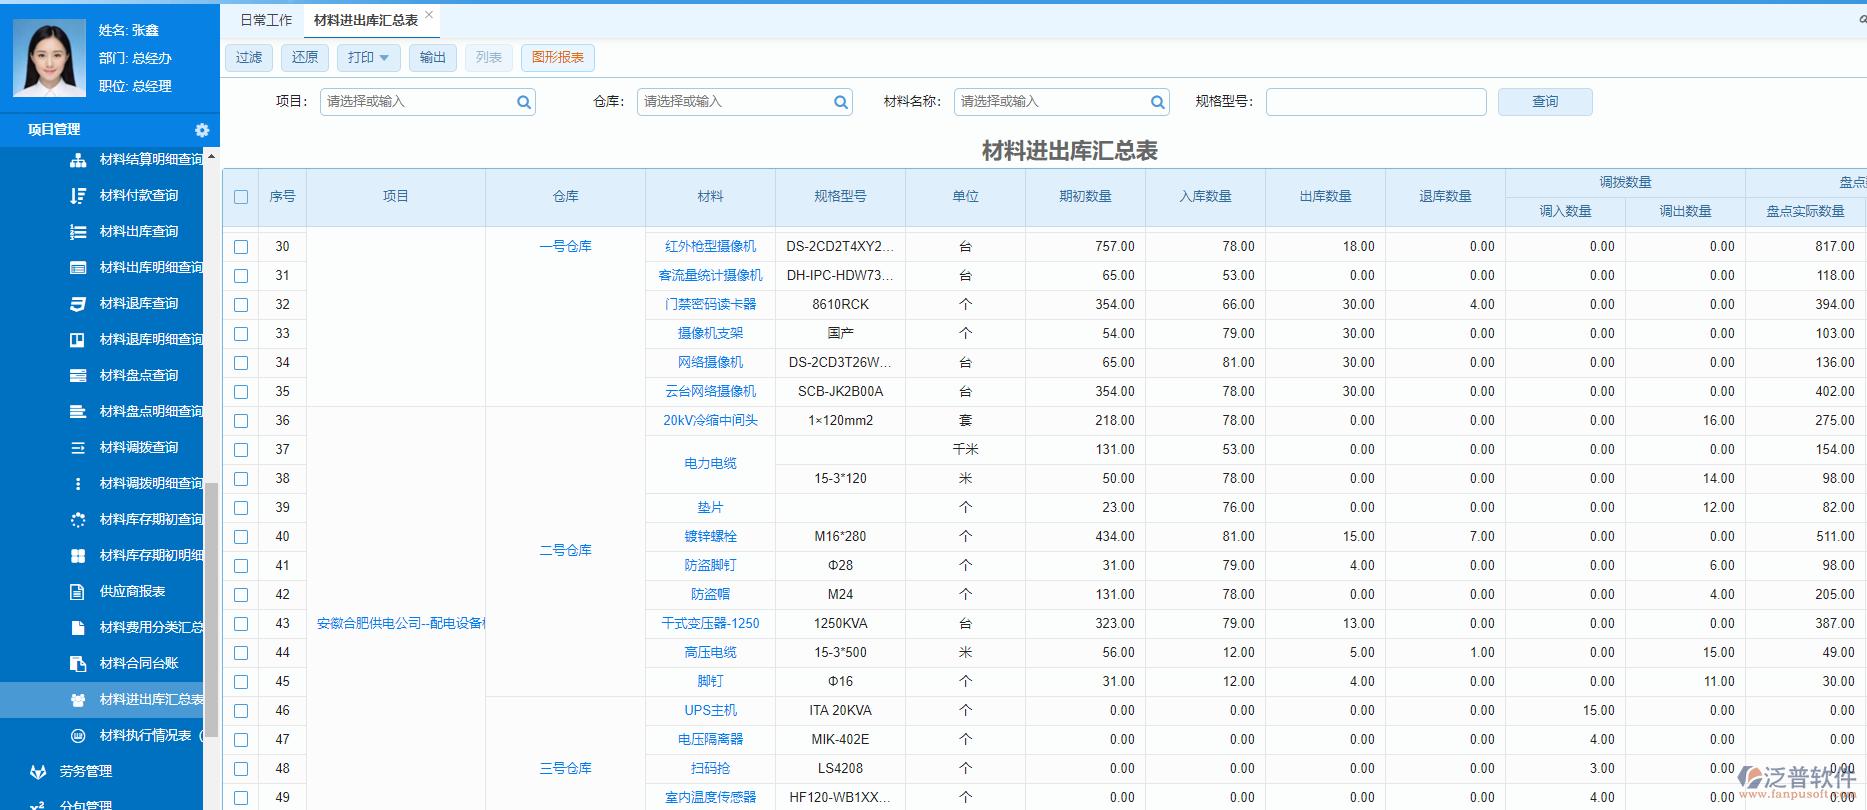Check row 38 checkbox
The height and width of the screenshot is (810, 1867).
[x=241, y=479]
